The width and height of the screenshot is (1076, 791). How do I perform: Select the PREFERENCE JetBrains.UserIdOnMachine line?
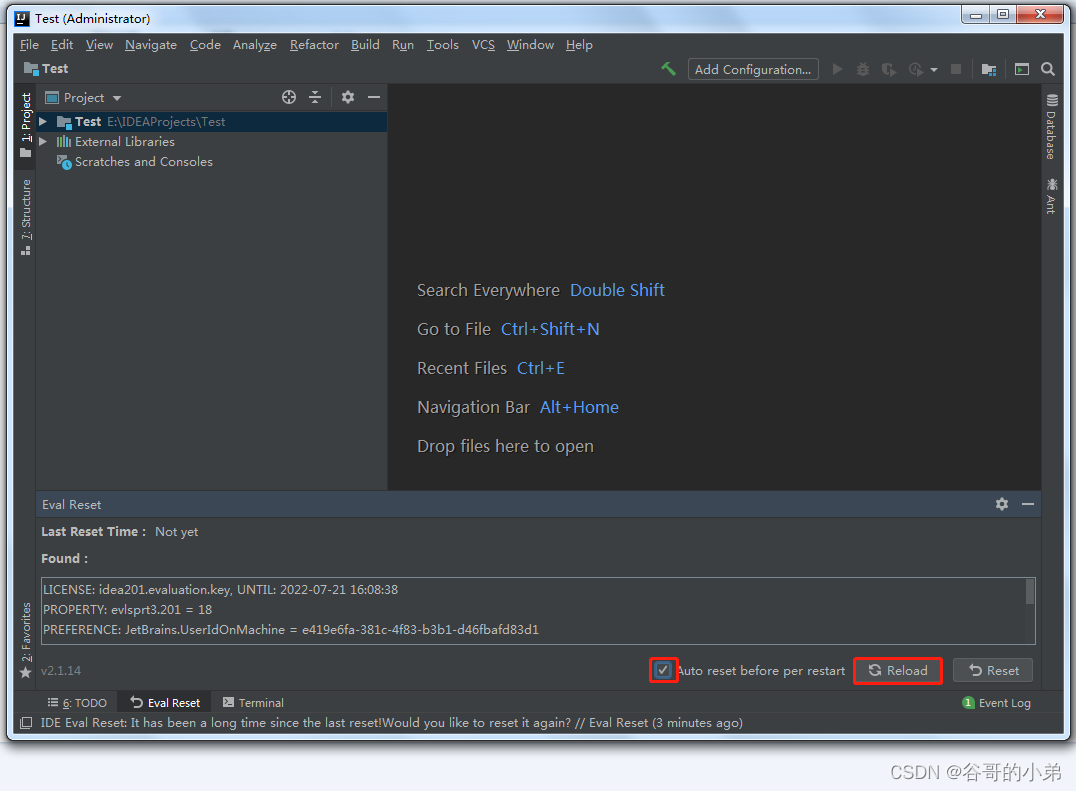291,629
